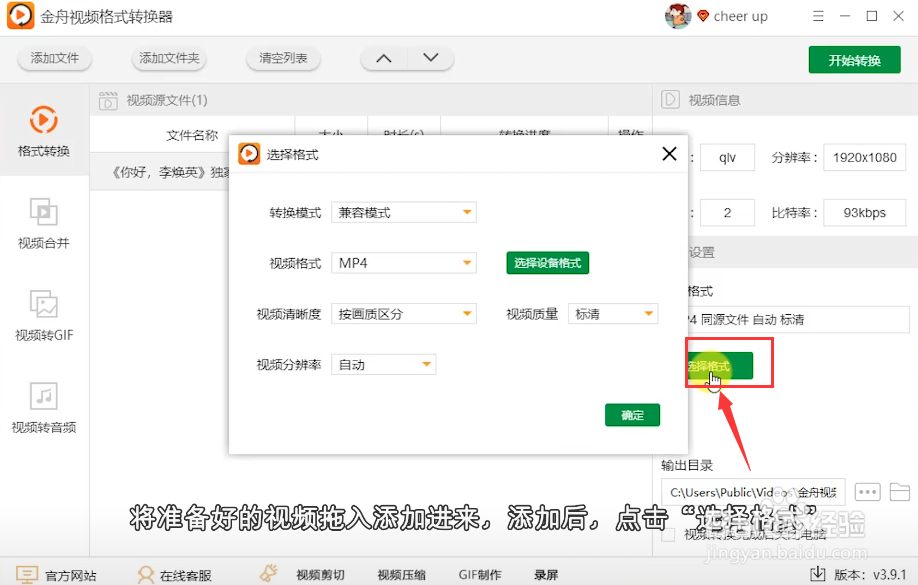918x585 pixels.
Task: Expand the 视频分辨率 auto dropdown
Action: (383, 363)
